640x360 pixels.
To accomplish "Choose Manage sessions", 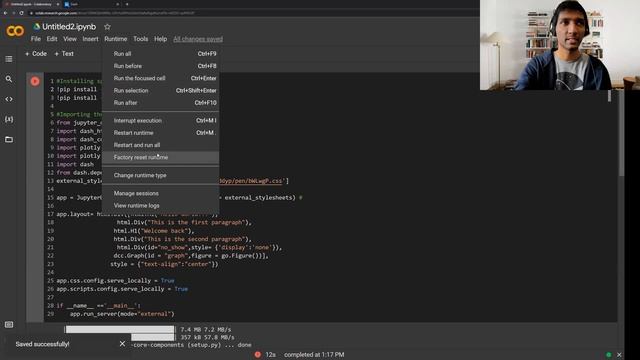I will pyautogui.click(x=160, y=193).
